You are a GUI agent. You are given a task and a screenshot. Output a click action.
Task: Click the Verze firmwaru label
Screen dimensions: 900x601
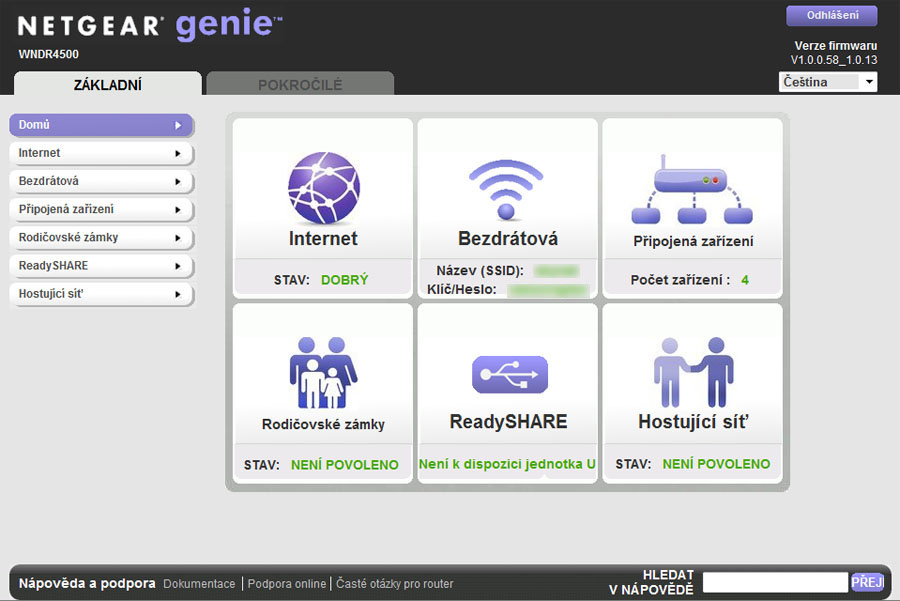pos(836,45)
